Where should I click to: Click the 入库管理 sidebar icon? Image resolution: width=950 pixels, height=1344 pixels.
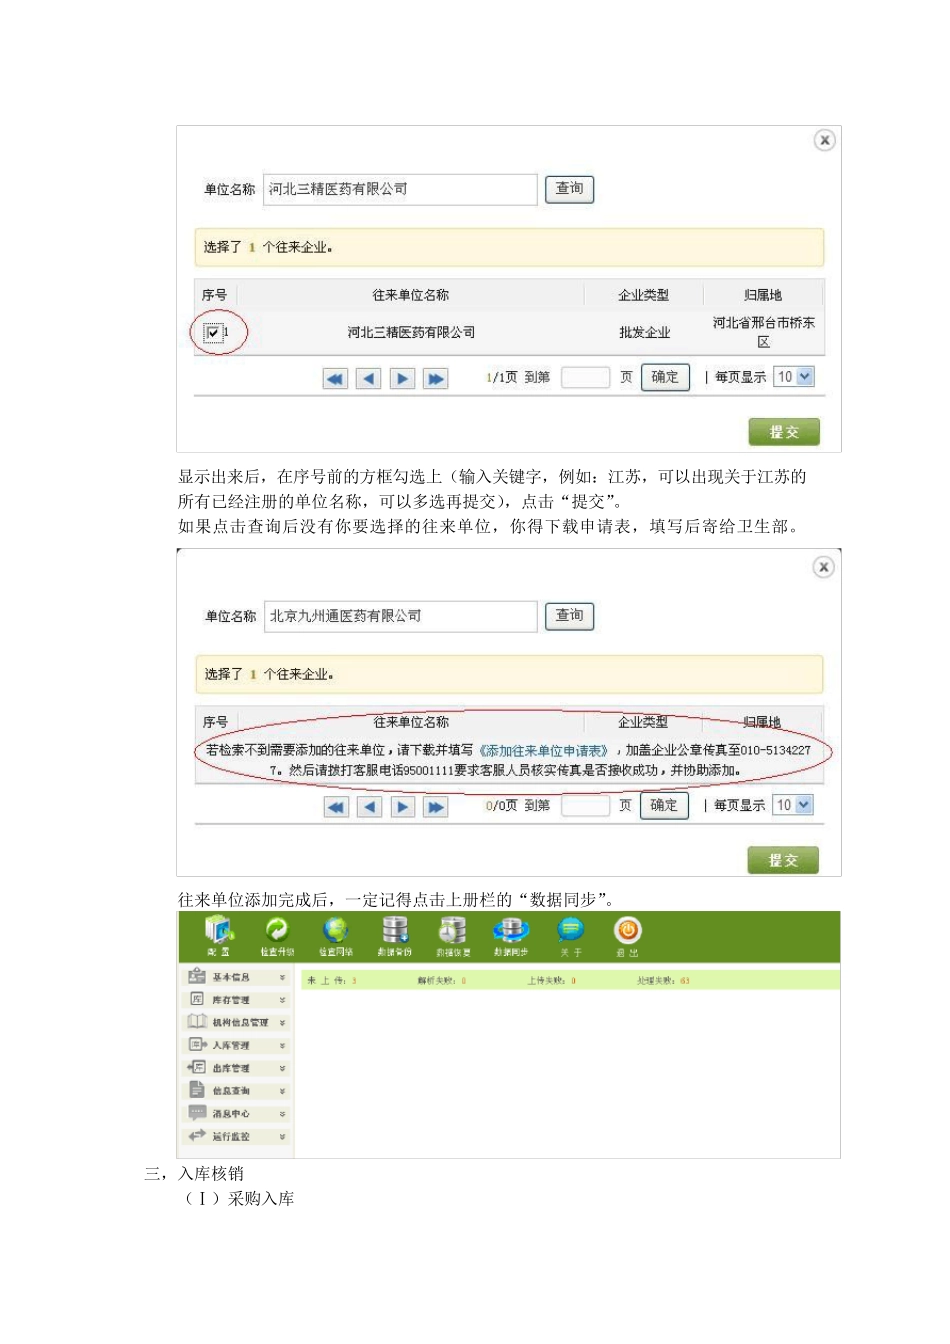pos(197,1044)
